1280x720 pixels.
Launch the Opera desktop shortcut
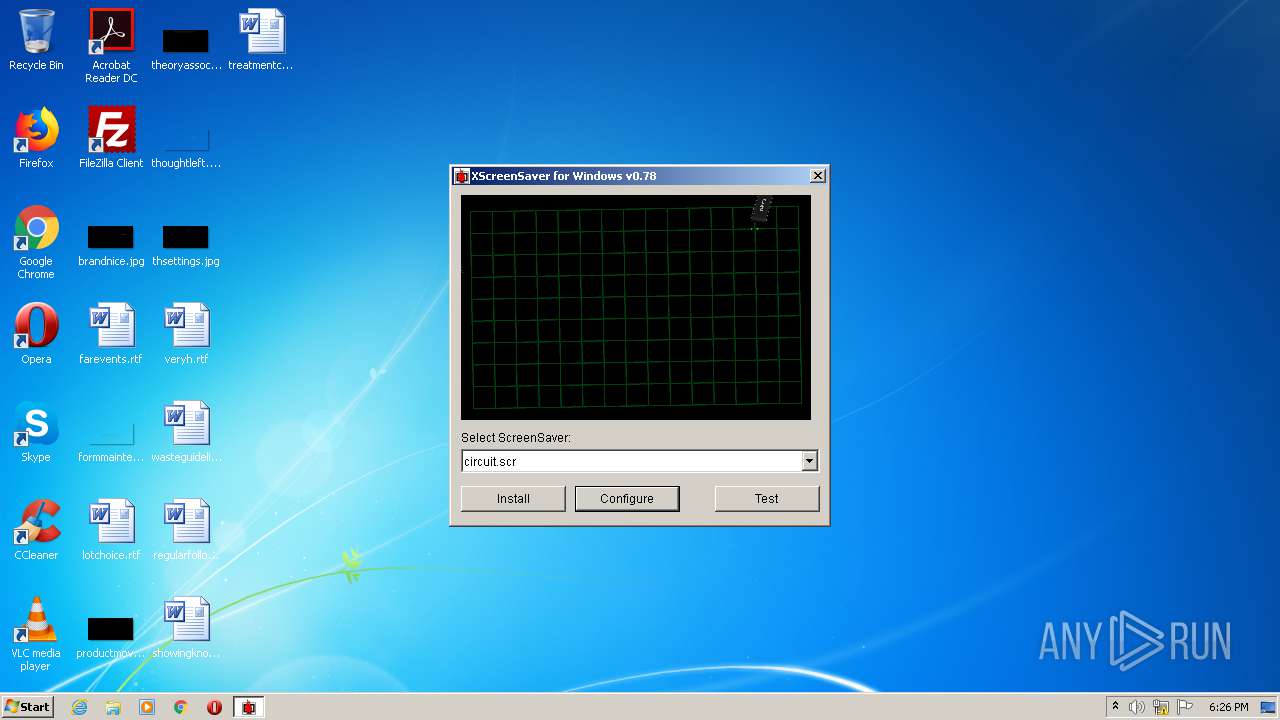click(36, 334)
